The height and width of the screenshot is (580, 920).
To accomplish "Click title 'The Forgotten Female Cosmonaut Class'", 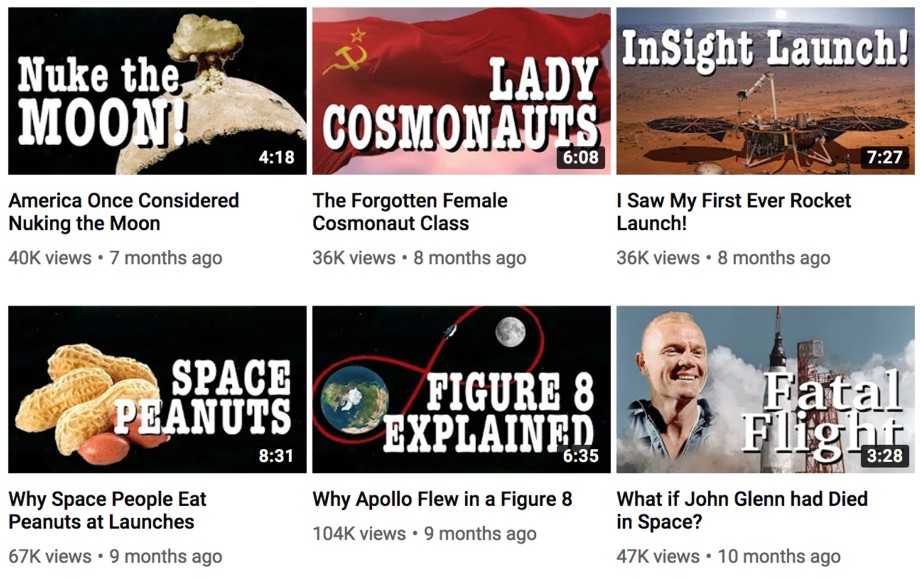I will (410, 212).
